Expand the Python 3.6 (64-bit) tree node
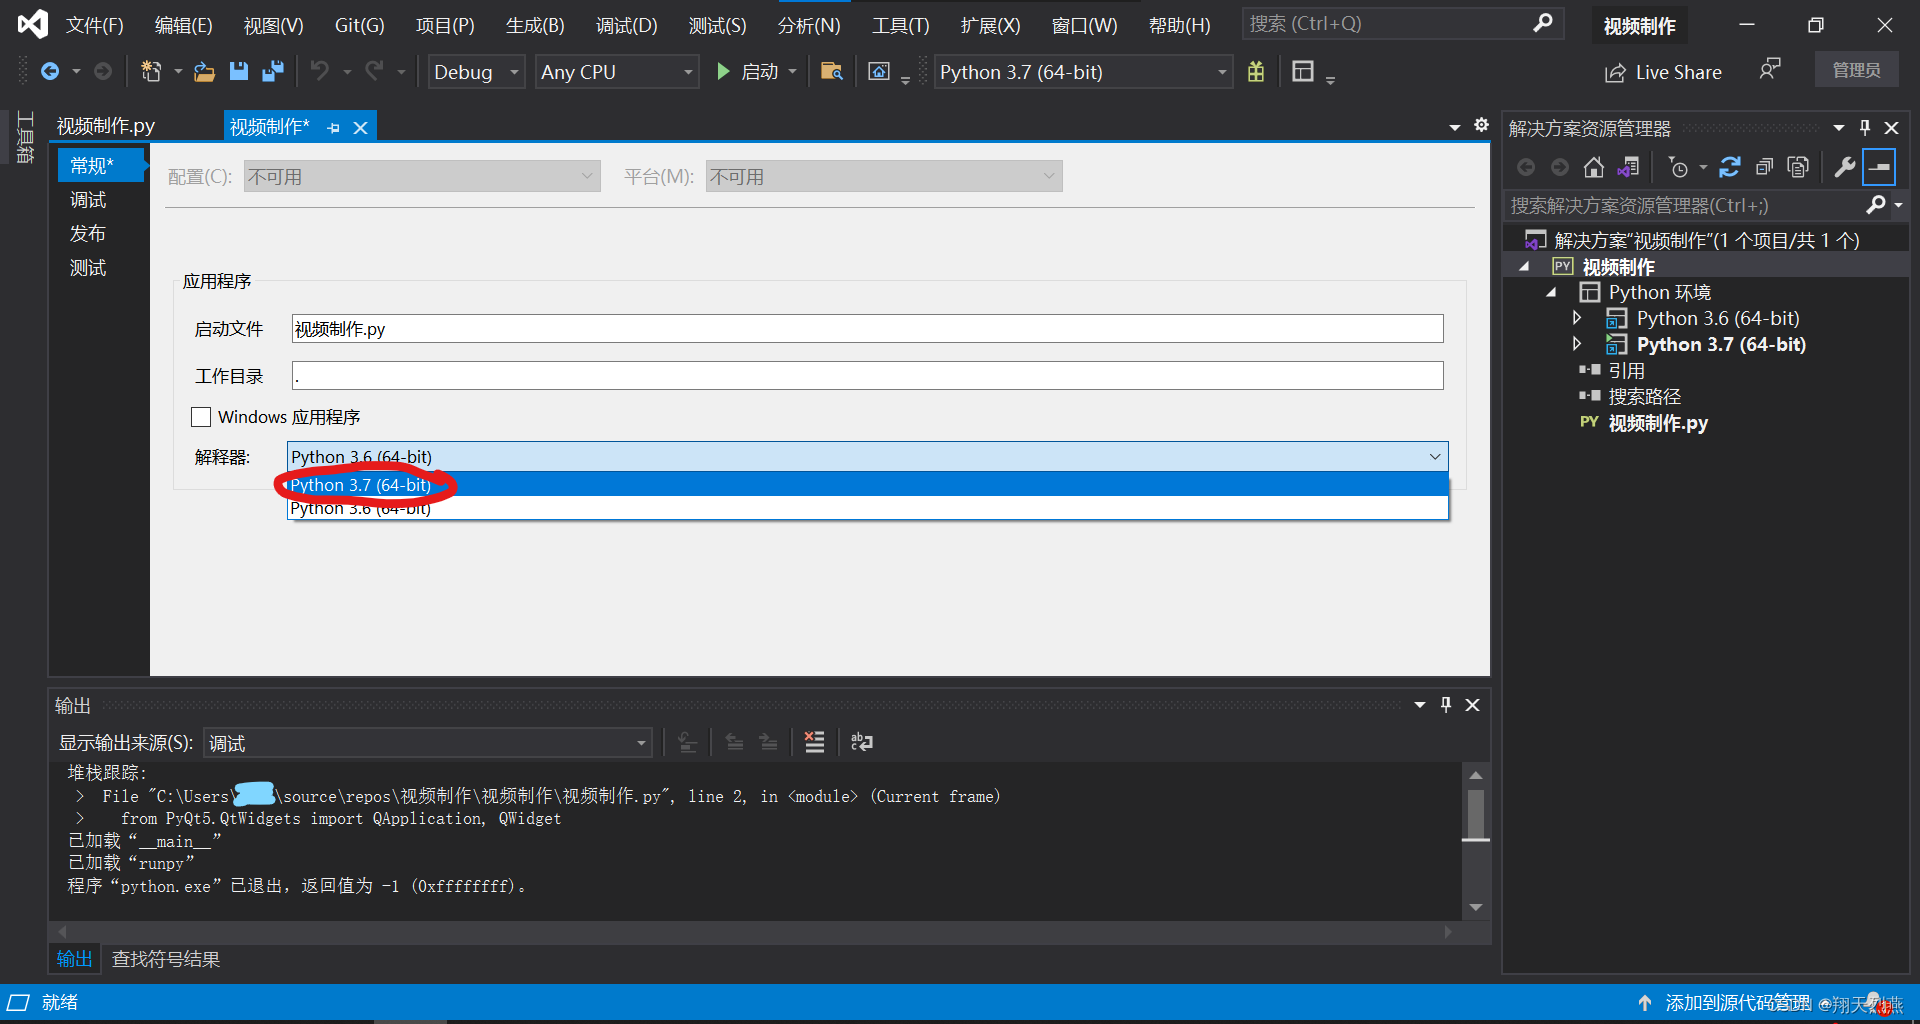 1577,318
